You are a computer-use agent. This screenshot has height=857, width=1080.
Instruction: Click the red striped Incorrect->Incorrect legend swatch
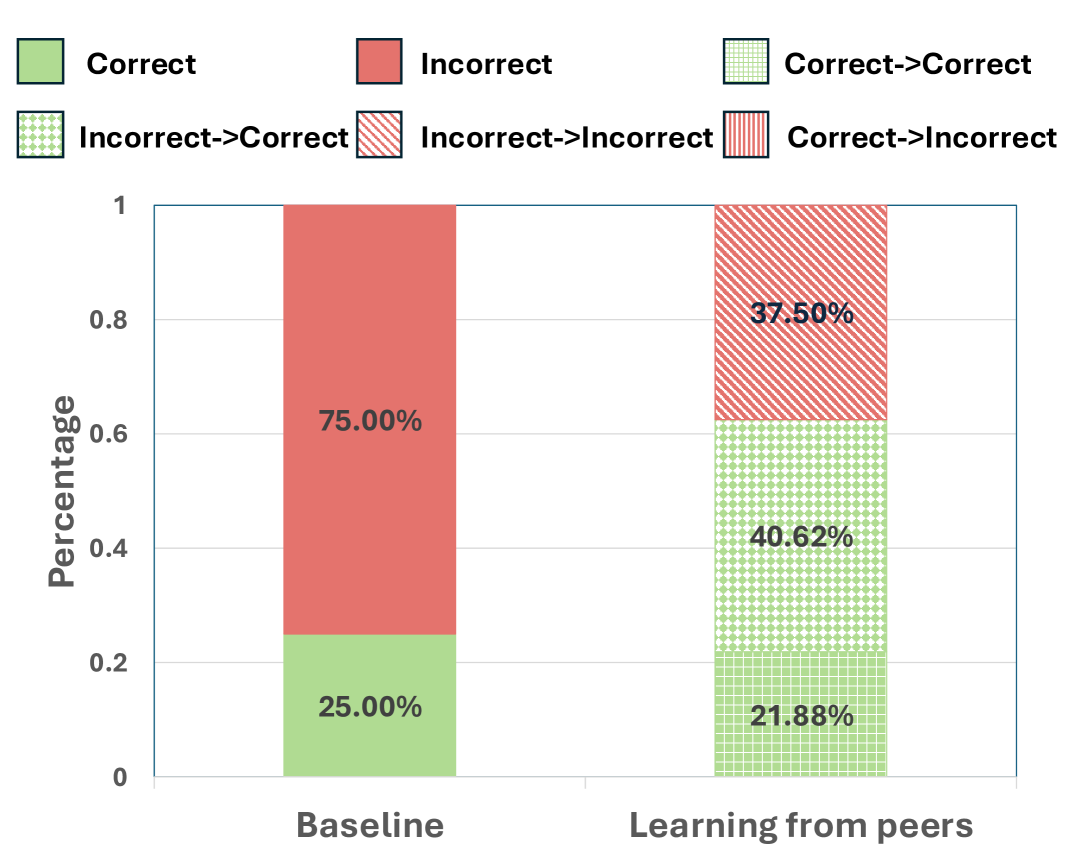point(380,135)
